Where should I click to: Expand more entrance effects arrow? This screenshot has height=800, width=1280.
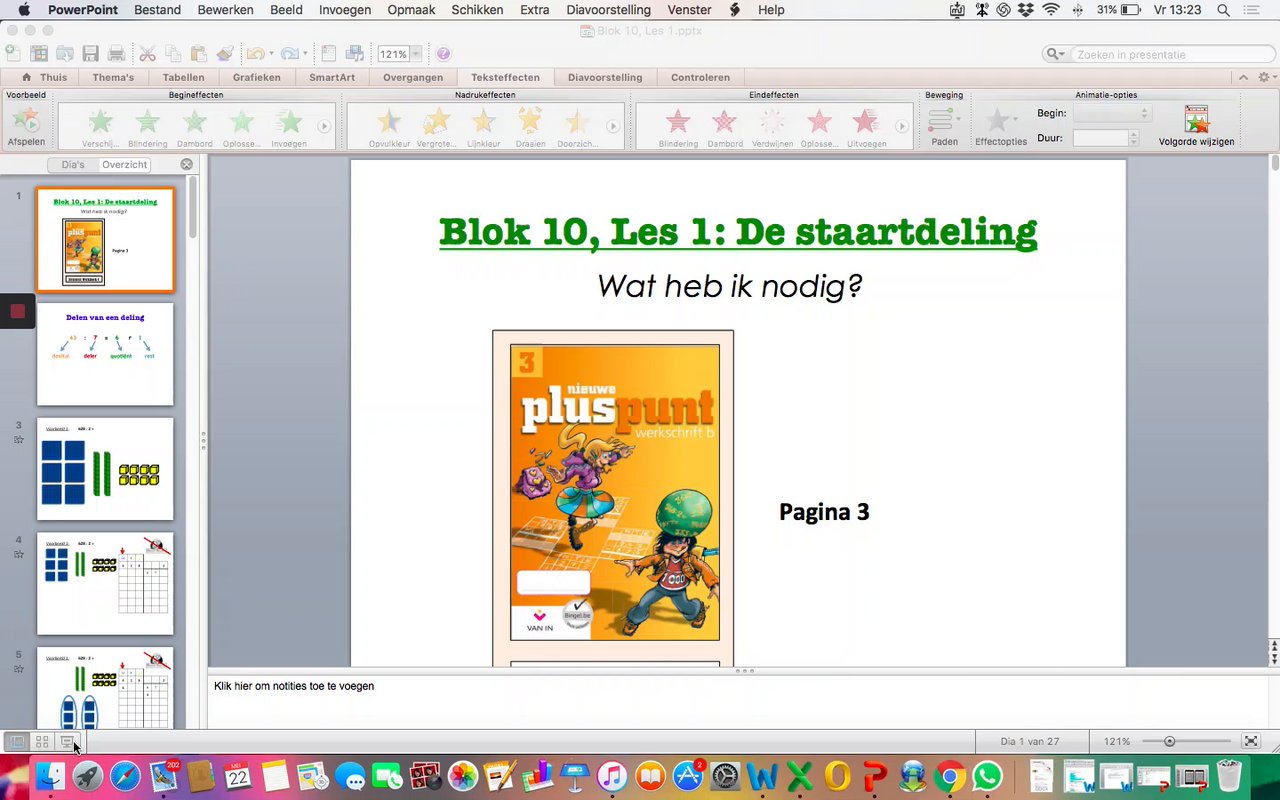tap(324, 127)
